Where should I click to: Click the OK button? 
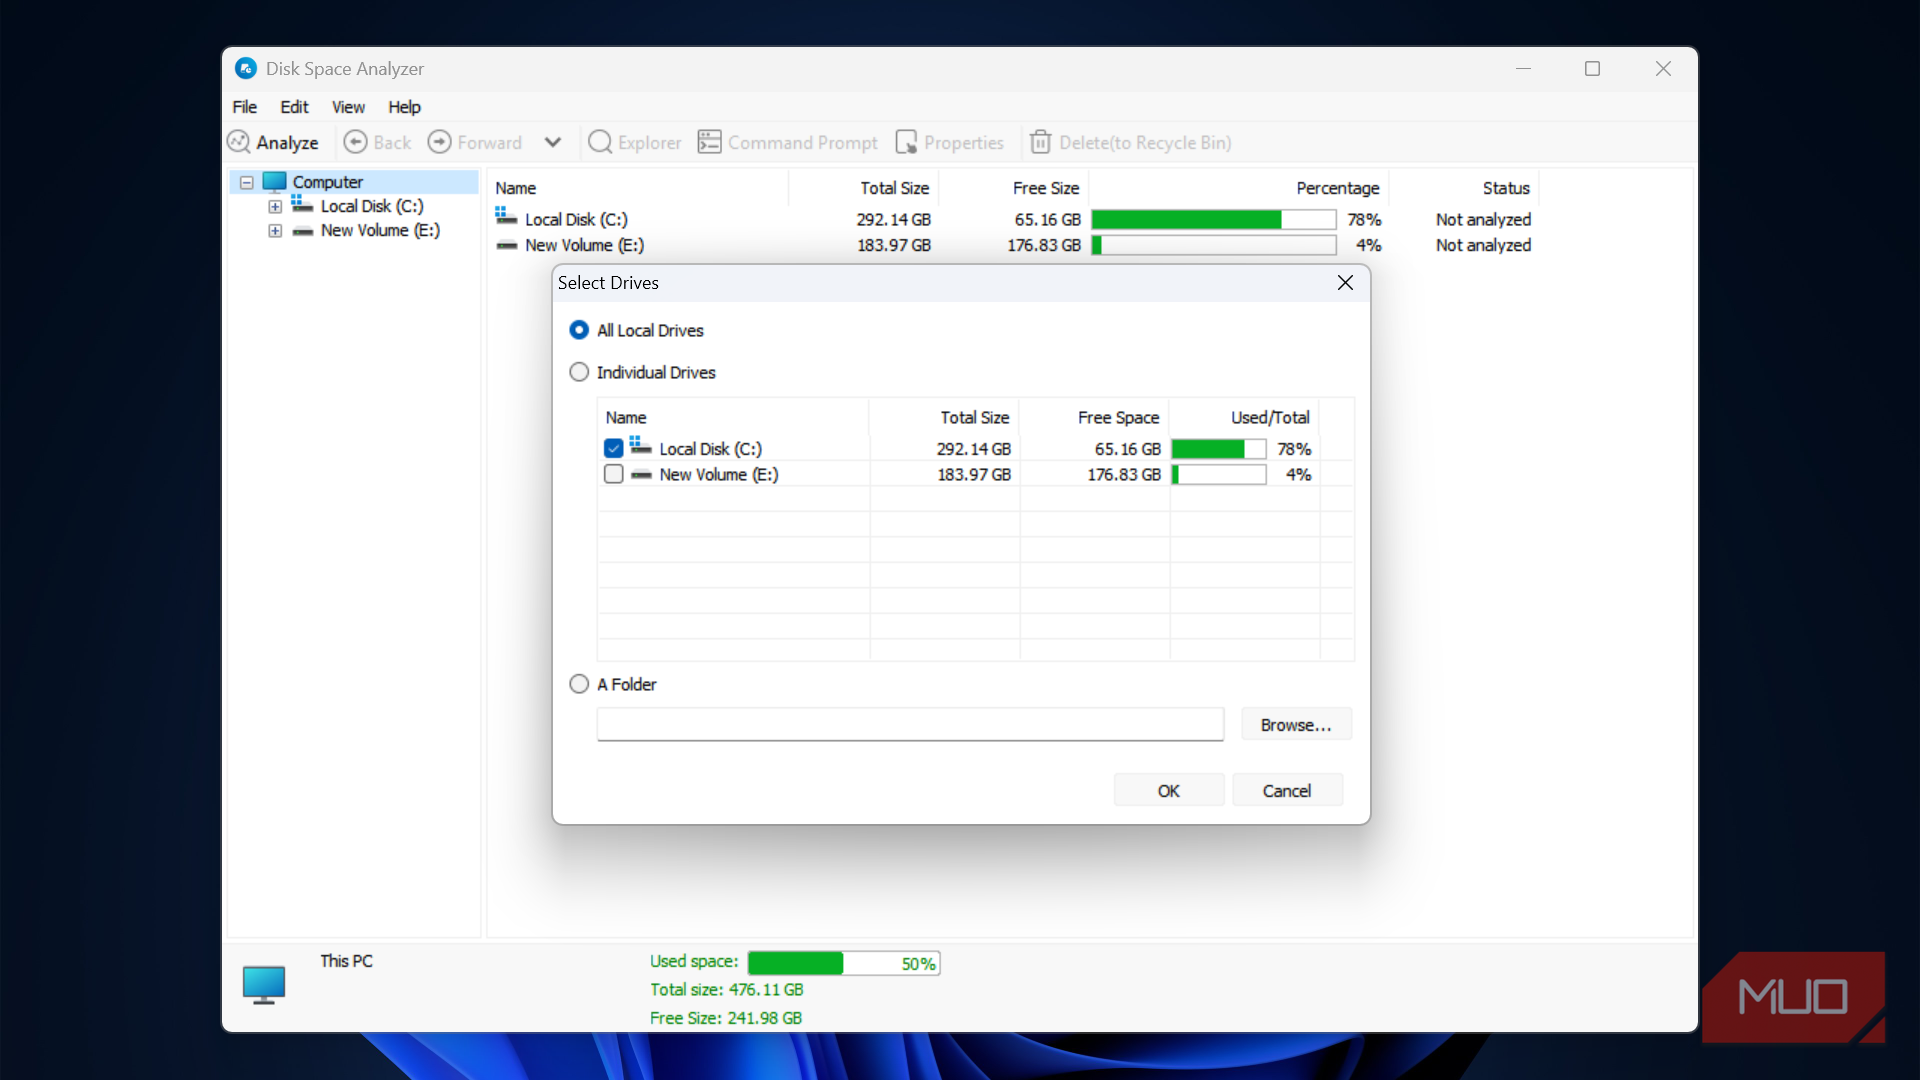(1169, 790)
